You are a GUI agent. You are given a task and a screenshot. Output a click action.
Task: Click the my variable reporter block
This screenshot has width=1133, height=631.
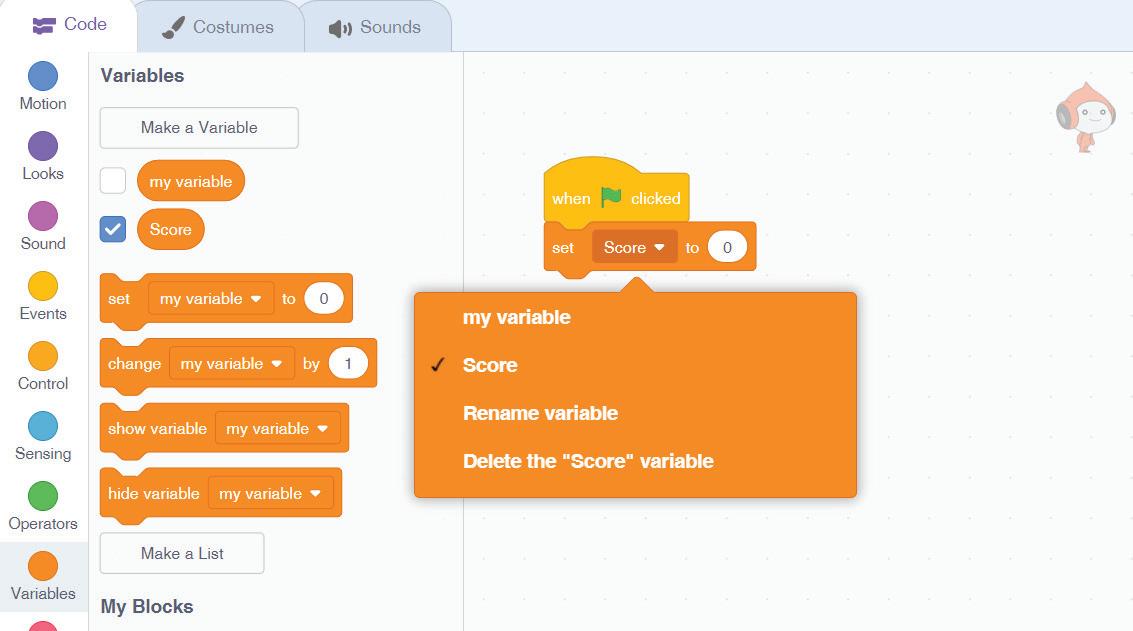click(191, 181)
